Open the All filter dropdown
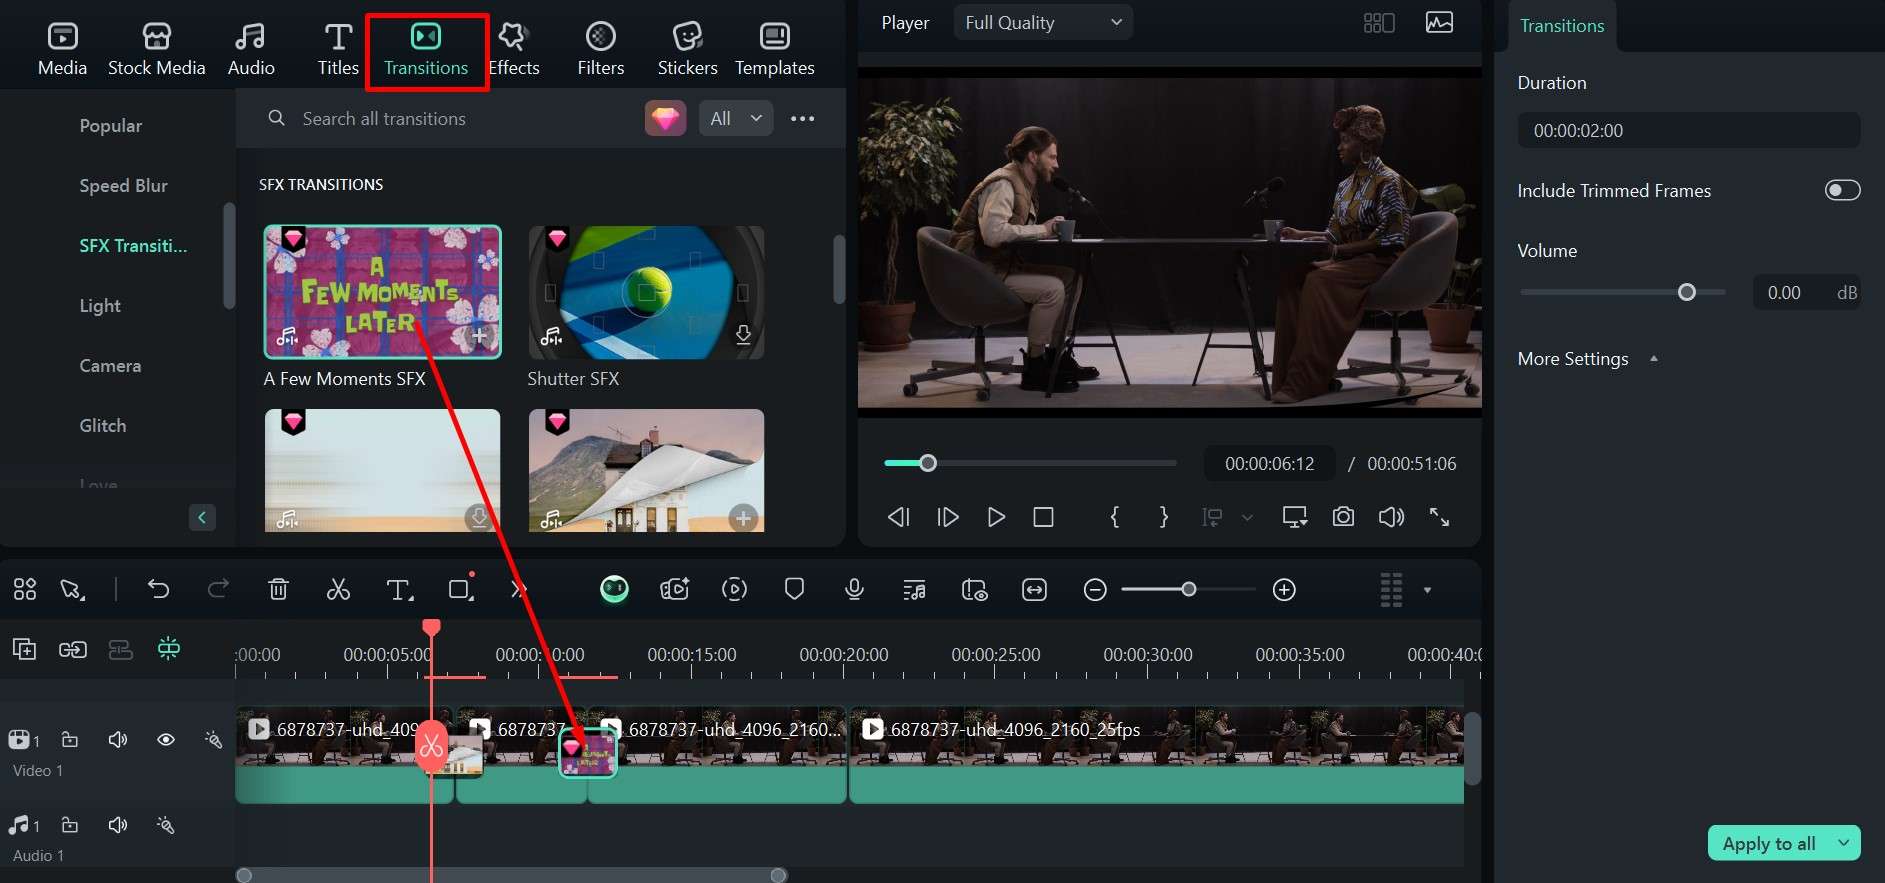 735,118
